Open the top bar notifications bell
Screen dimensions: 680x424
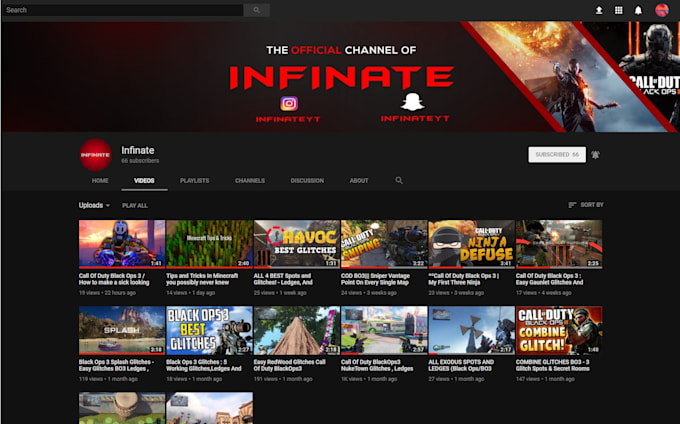pos(638,10)
